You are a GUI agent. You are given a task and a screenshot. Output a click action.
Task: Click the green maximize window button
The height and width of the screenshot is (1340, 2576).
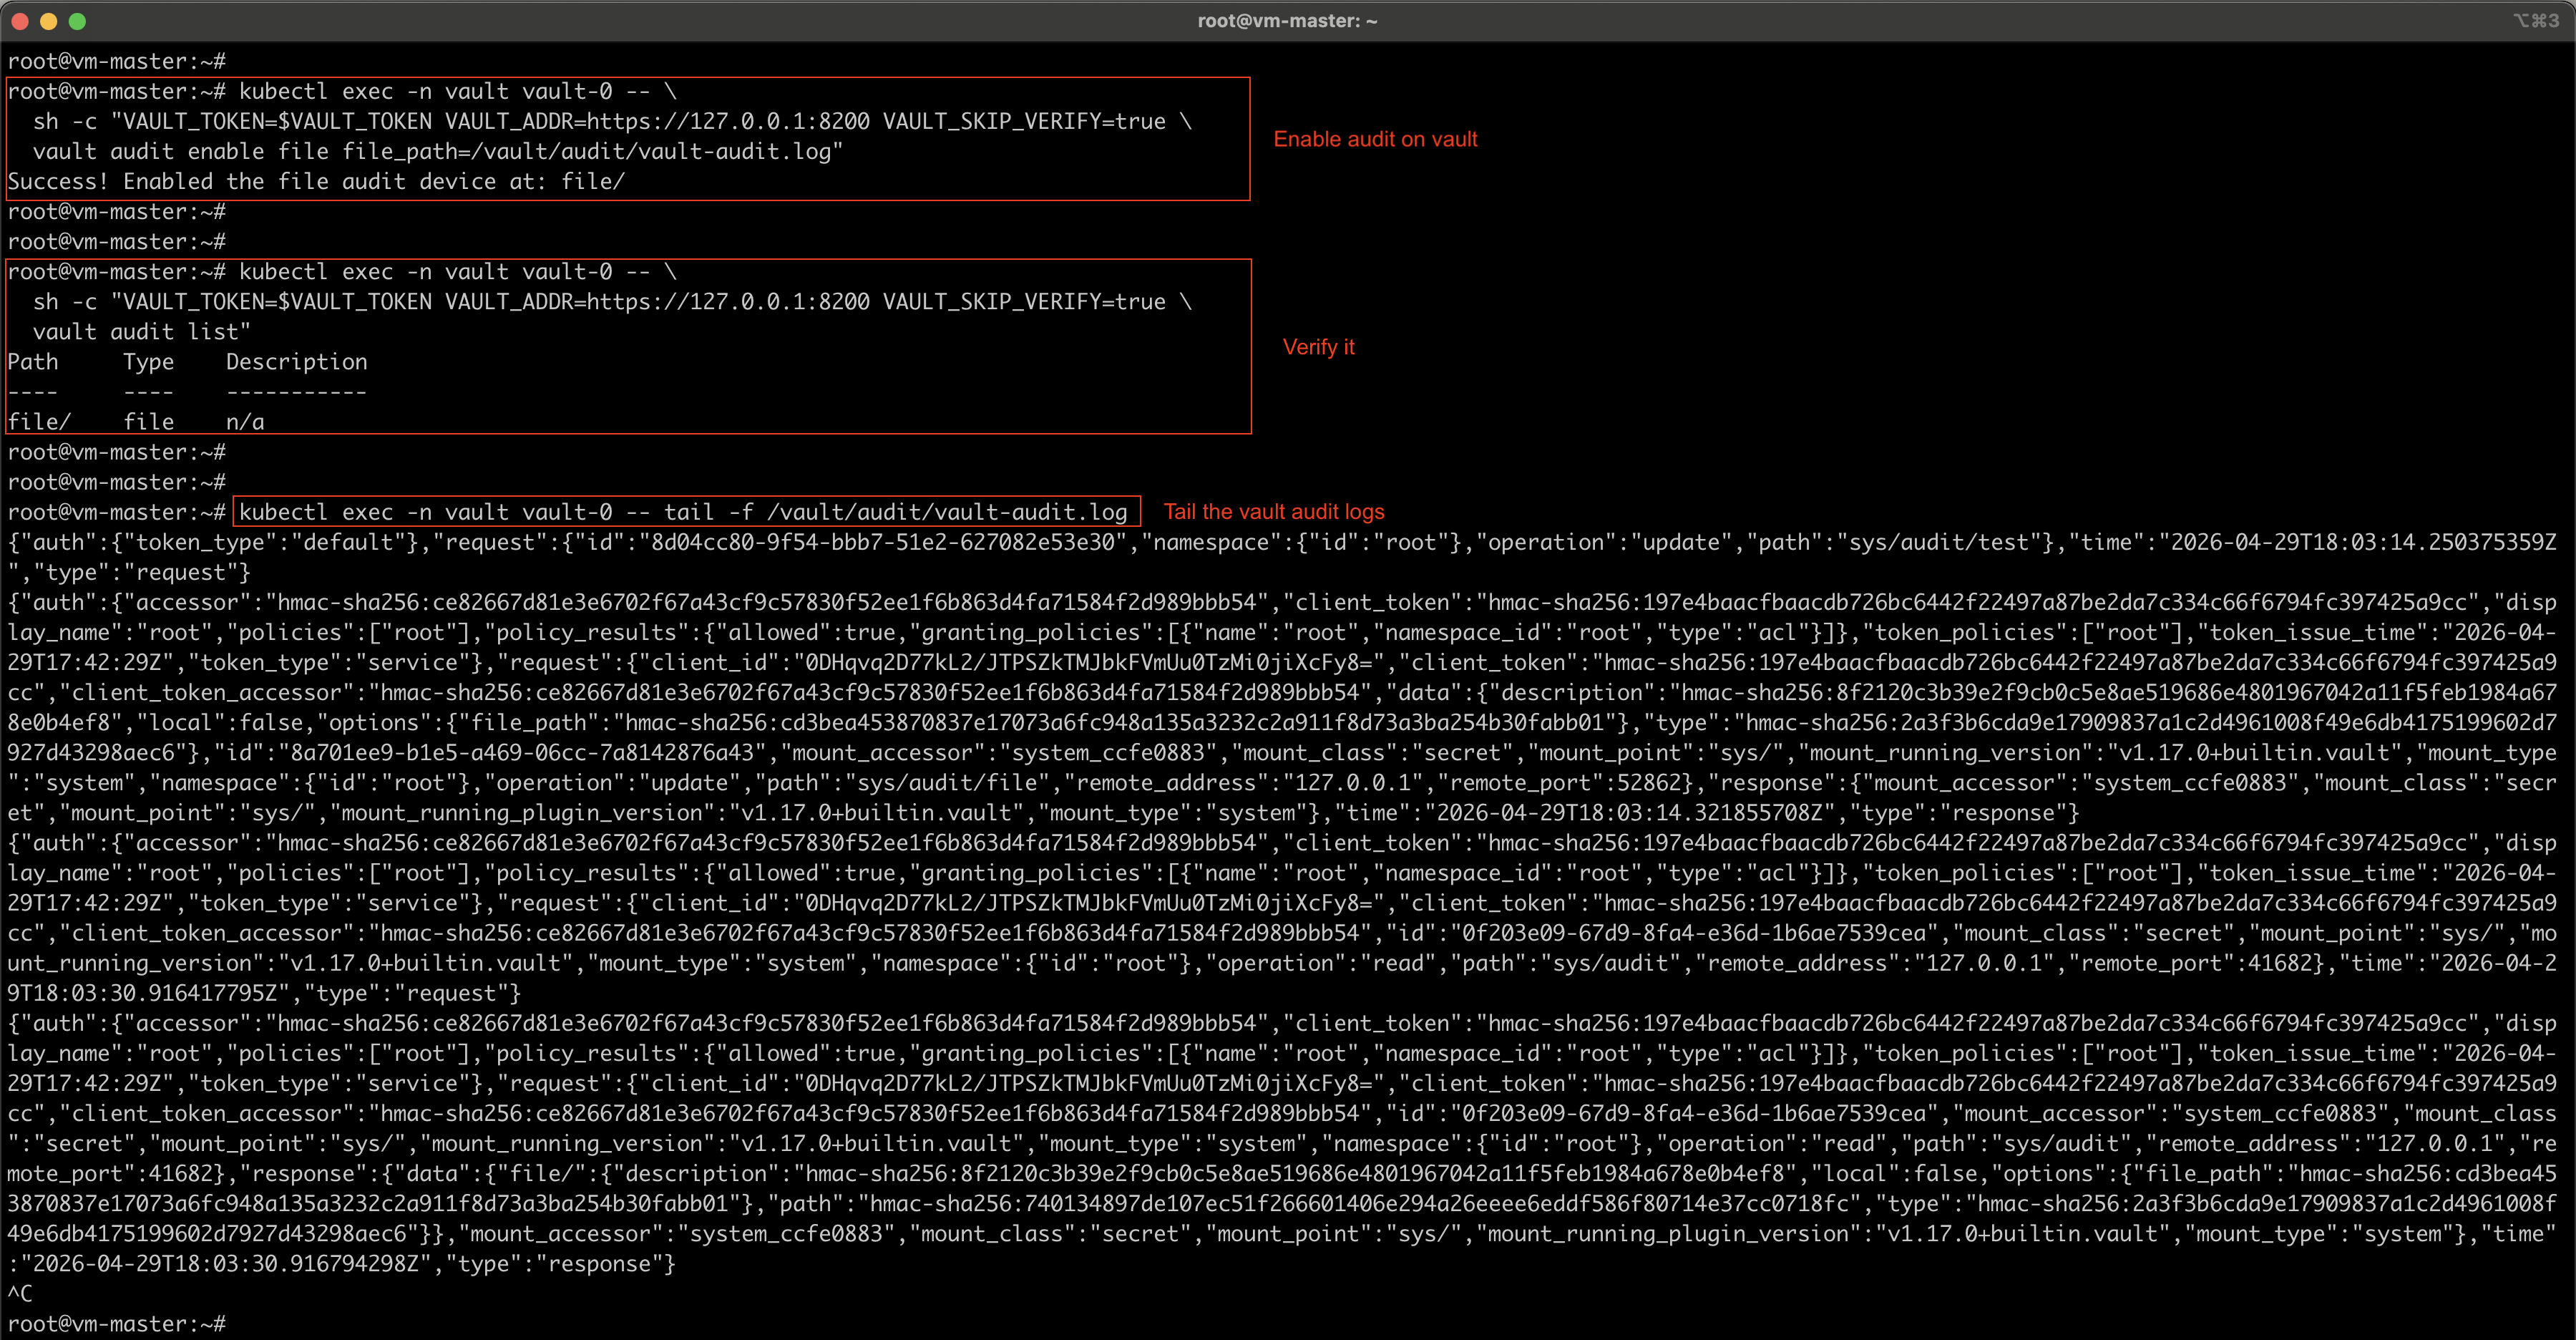coord(77,21)
